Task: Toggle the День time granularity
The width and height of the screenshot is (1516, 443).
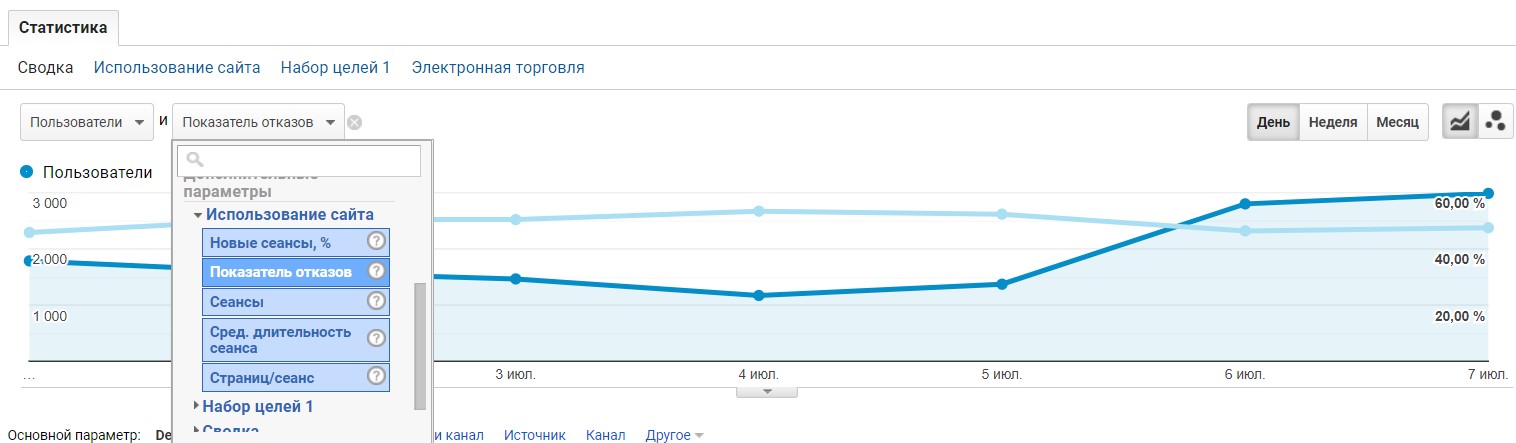Action: pyautogui.click(x=1273, y=122)
